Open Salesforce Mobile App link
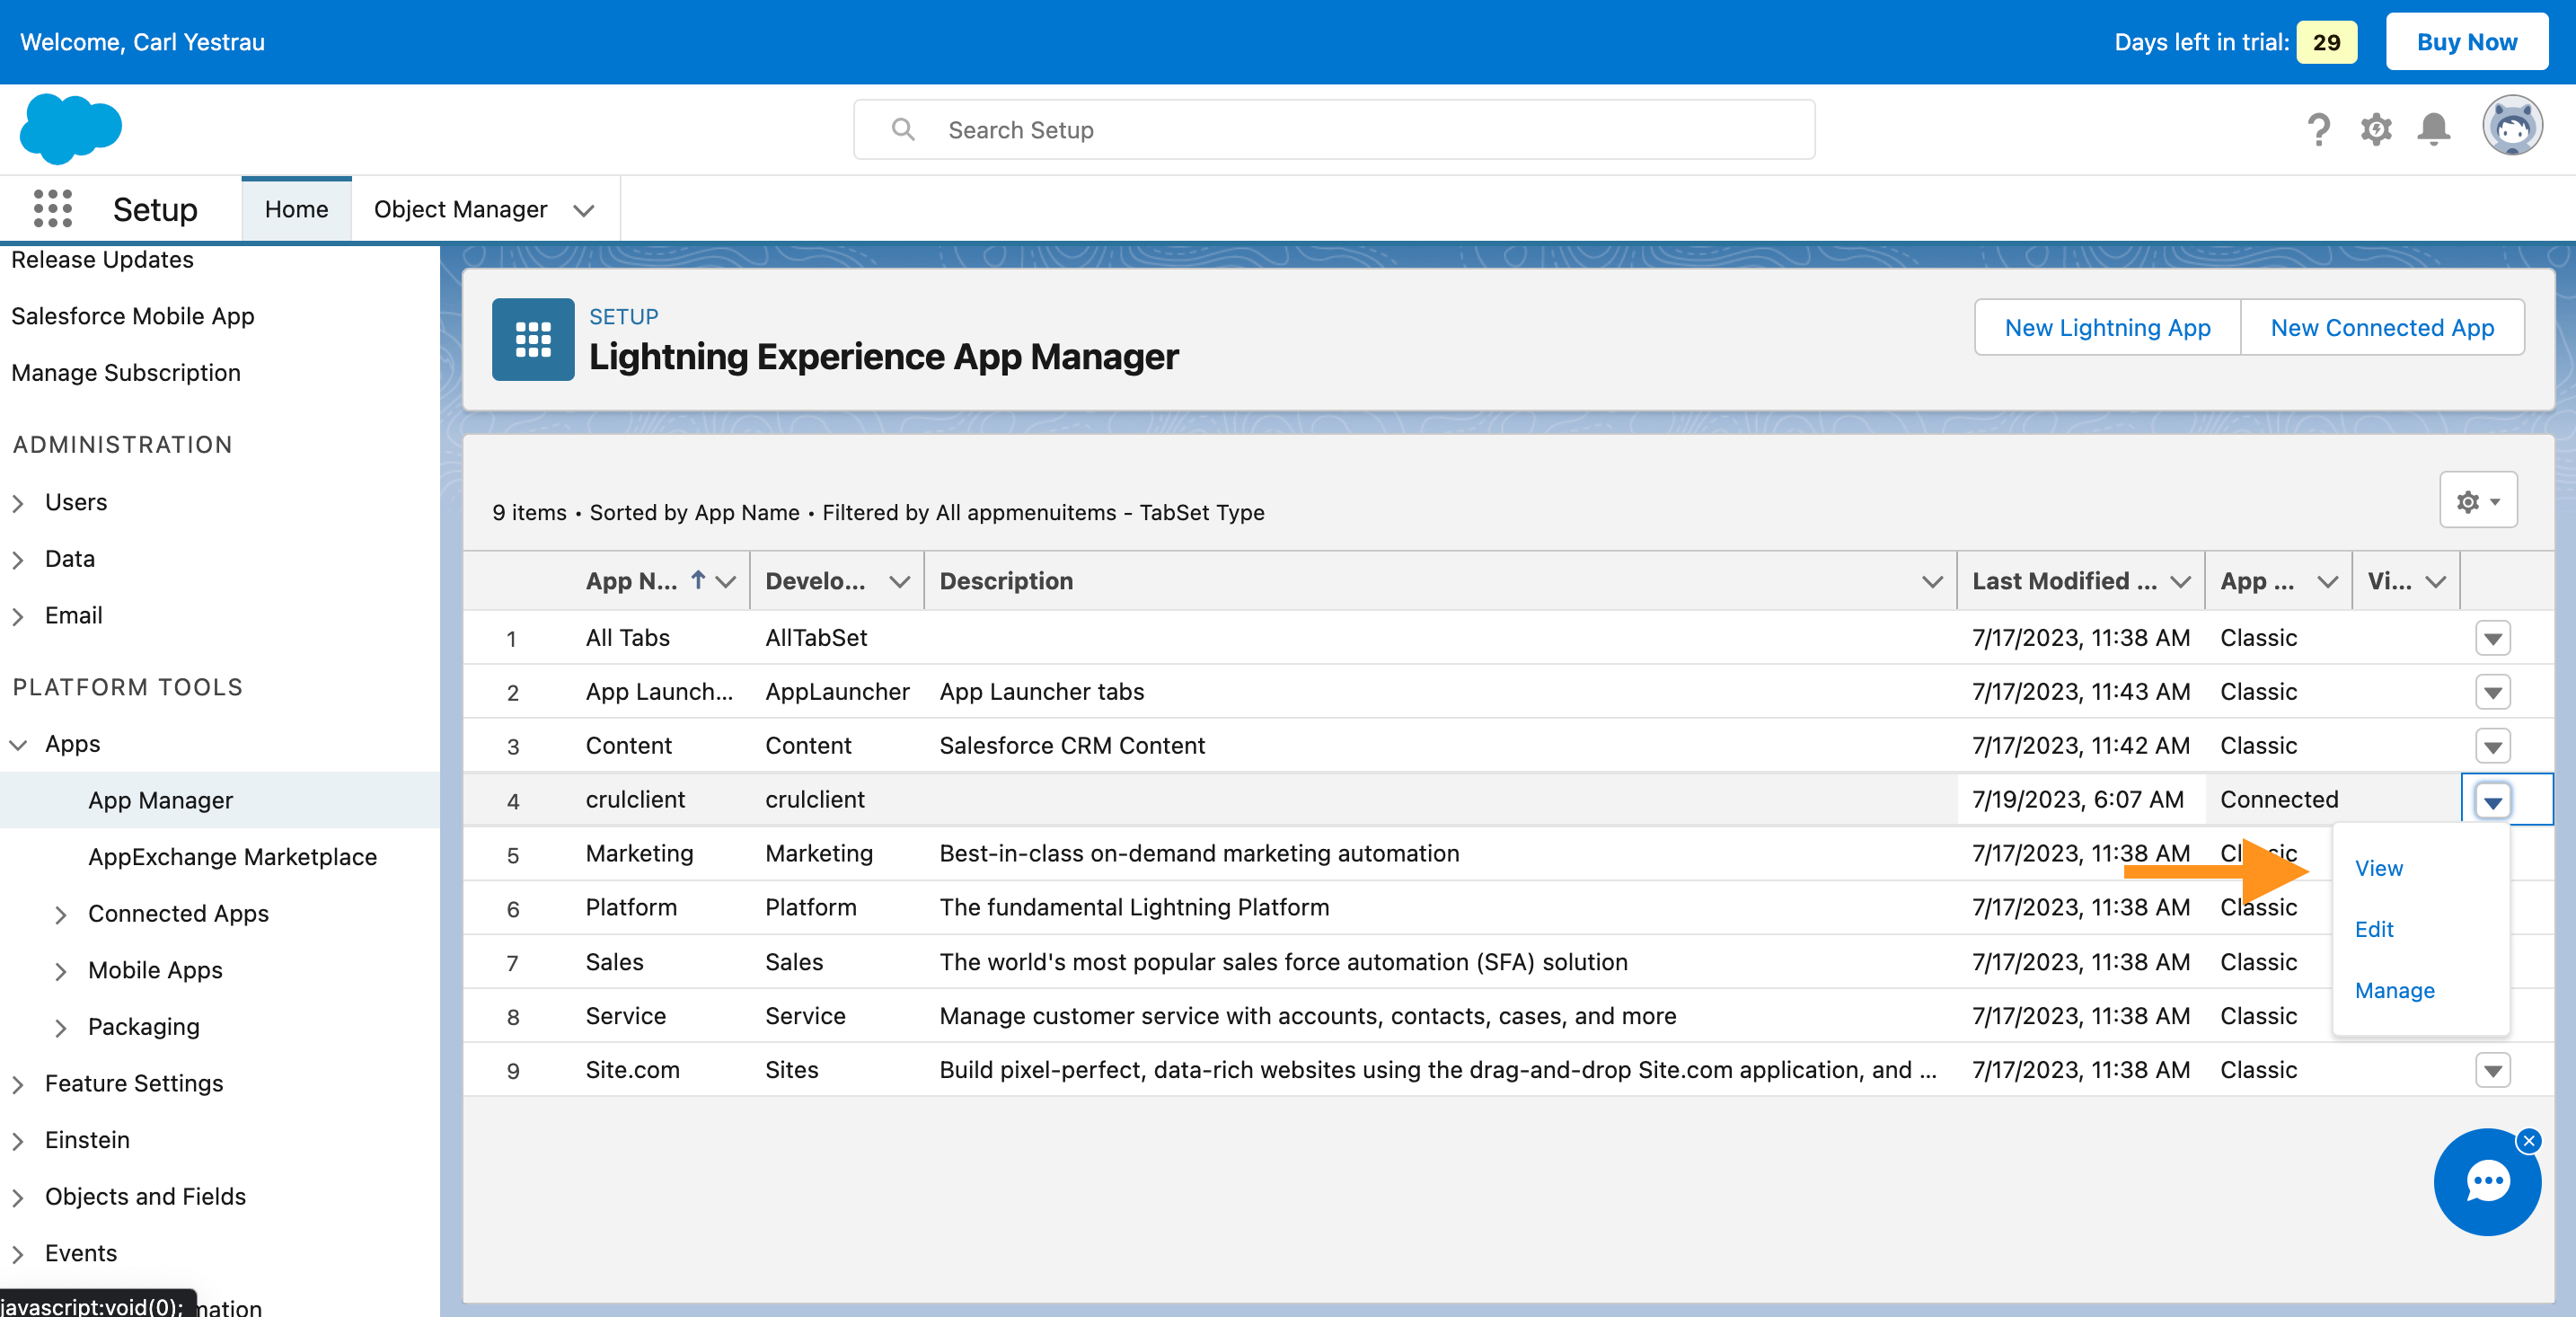Screen dimensions: 2576x1317 coord(133,316)
